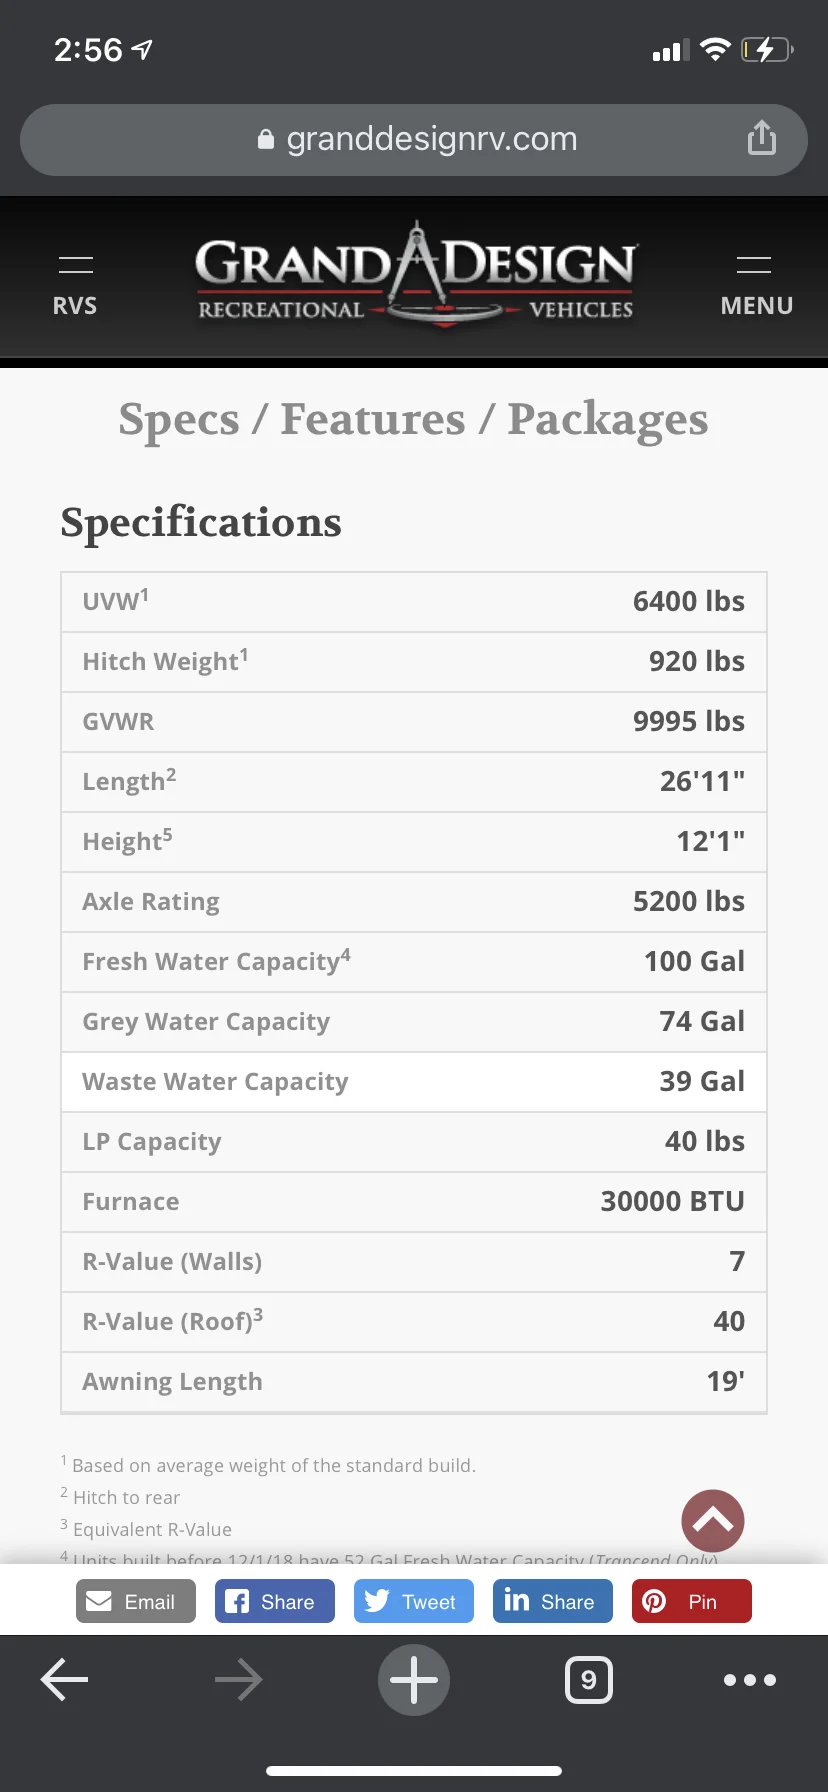
Task: Click the Grand Design logo
Action: [415, 275]
